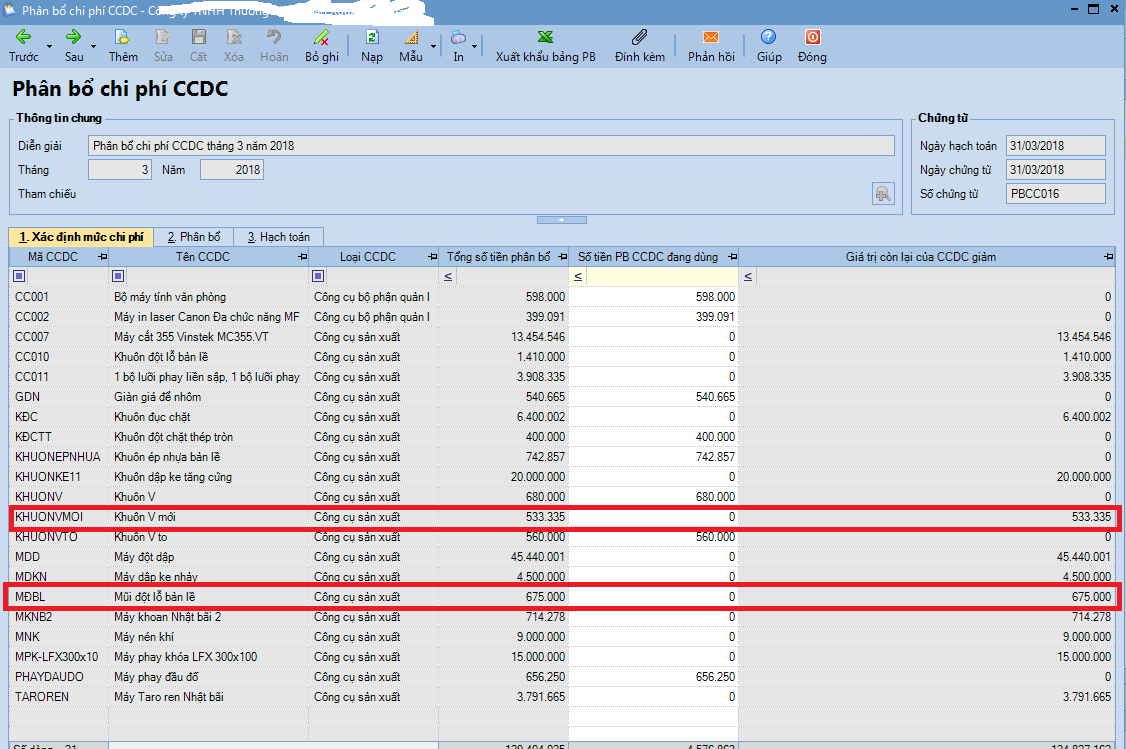Image resolution: width=1126 pixels, height=749 pixels.
Task: Pin the Loại CCDC column
Action: tap(432, 257)
